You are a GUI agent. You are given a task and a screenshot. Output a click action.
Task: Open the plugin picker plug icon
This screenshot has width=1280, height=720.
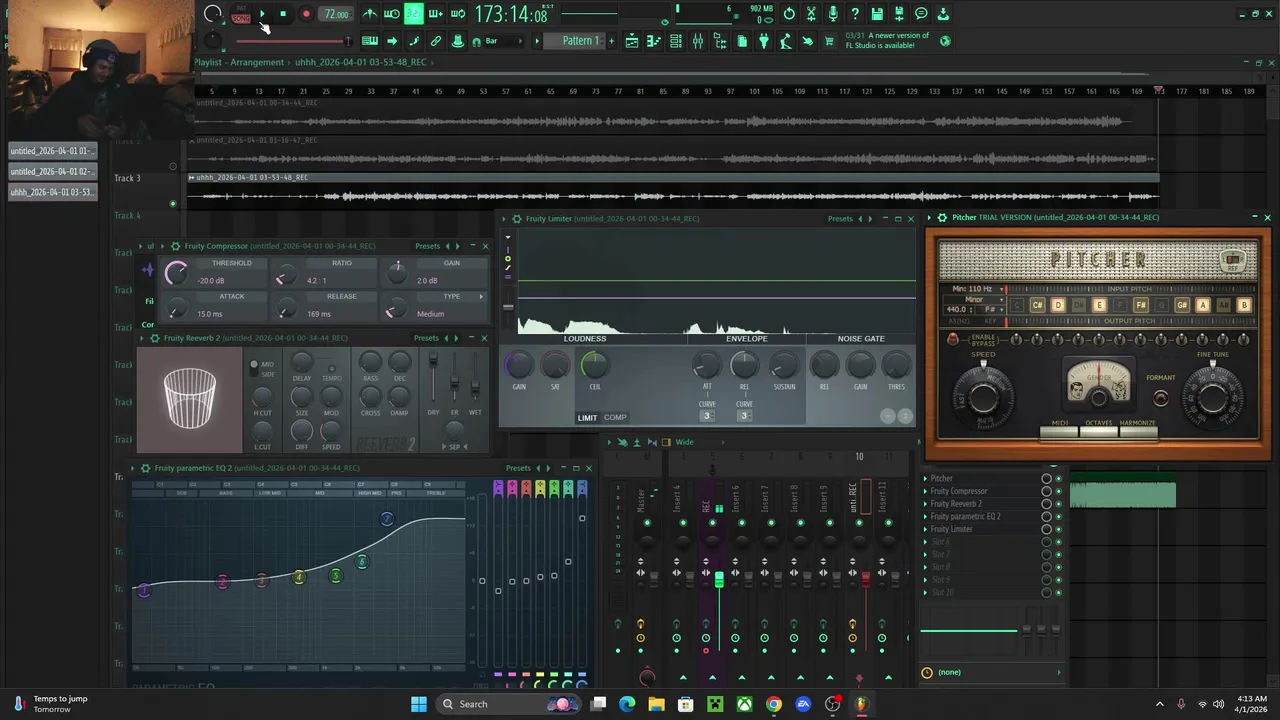click(764, 41)
